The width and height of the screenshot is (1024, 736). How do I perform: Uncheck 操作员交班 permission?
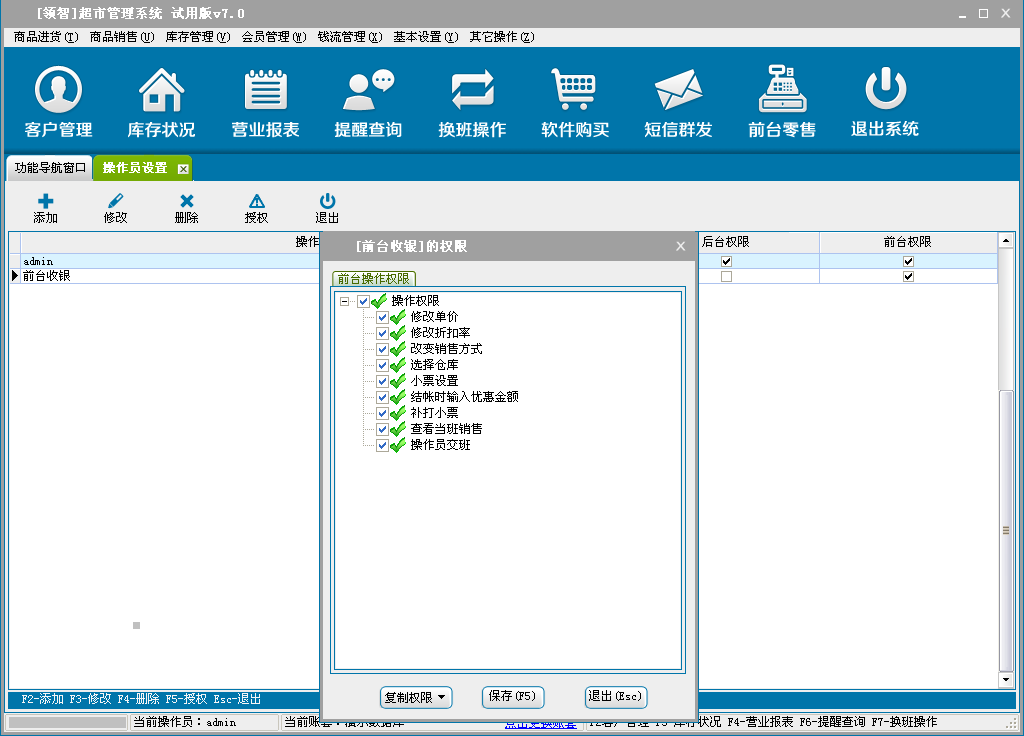click(383, 445)
